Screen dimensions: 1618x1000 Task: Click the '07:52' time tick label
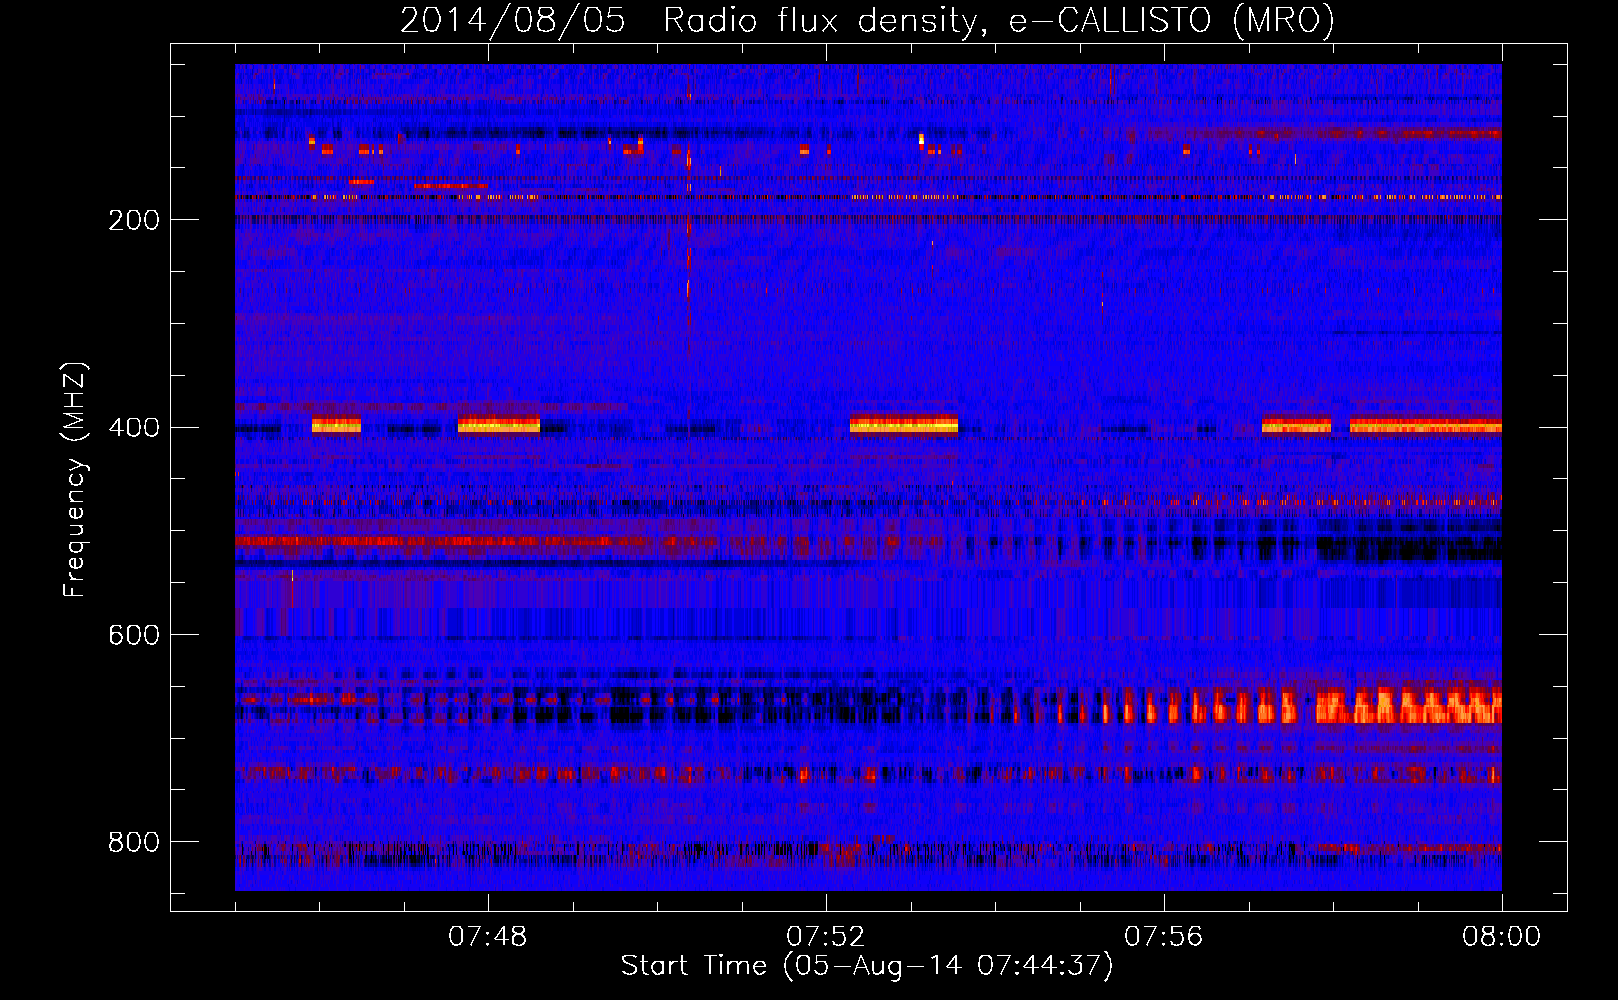point(826,937)
